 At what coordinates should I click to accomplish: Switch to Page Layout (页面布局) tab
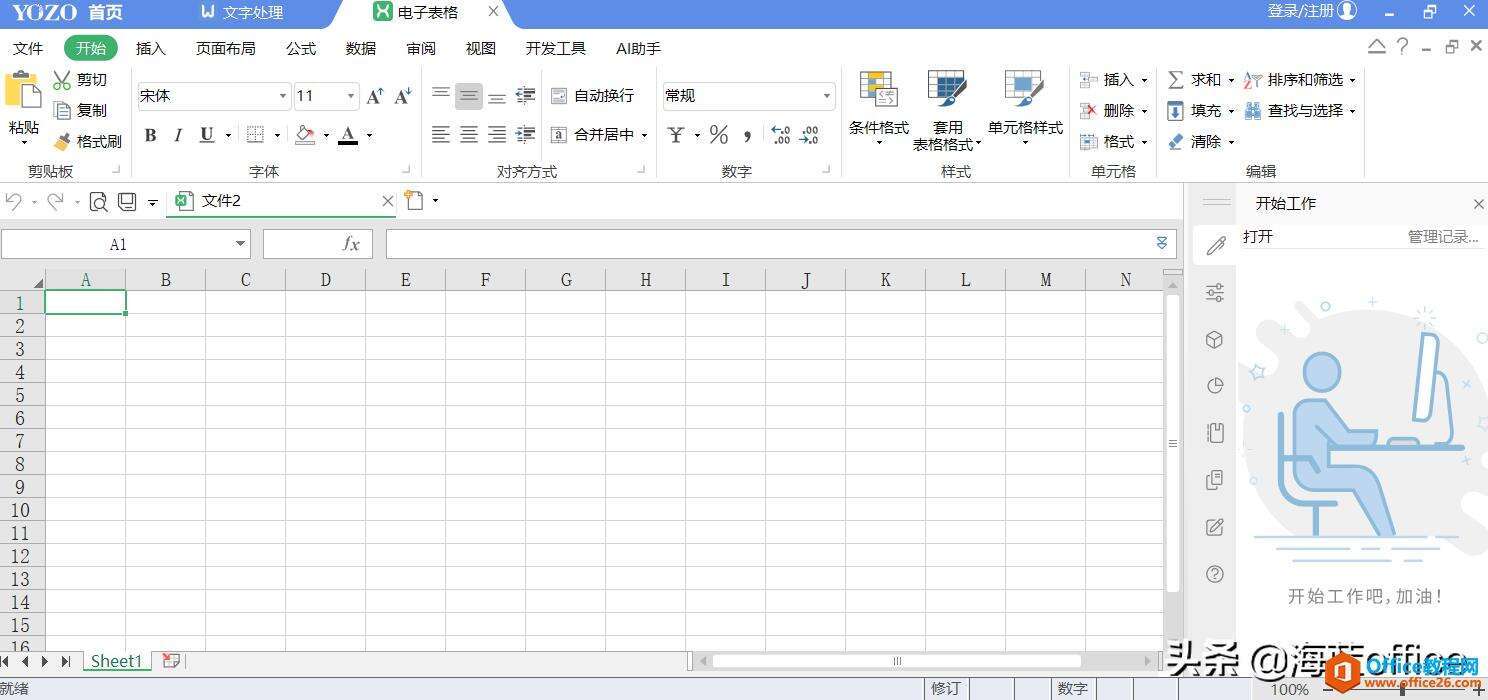[x=225, y=48]
